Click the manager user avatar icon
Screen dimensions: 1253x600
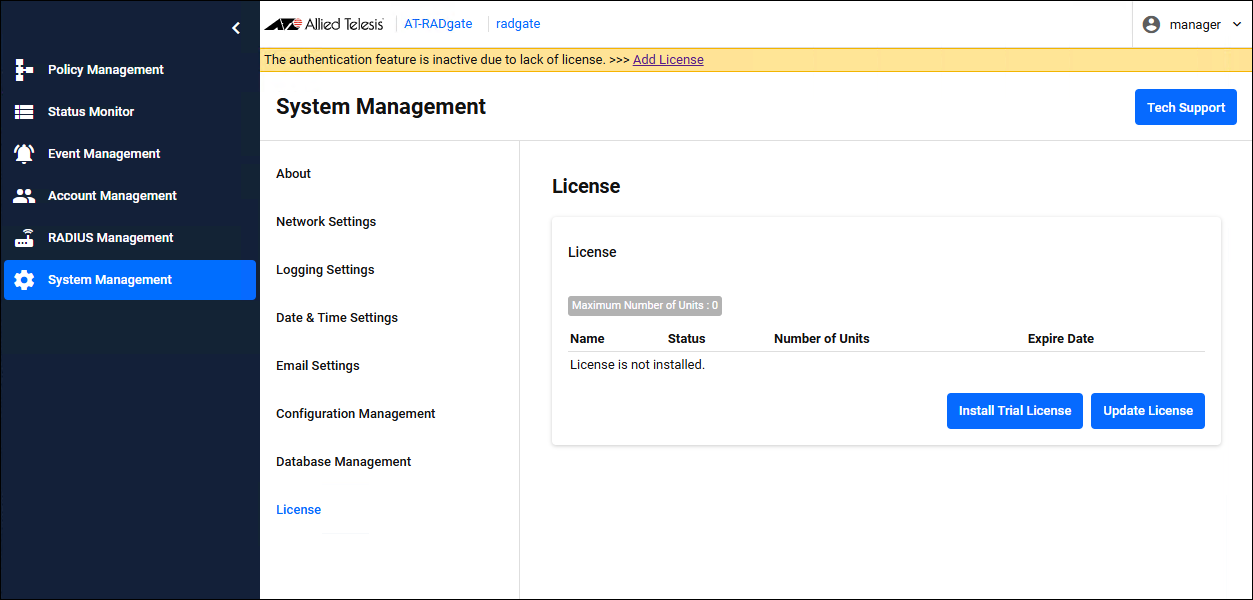click(1151, 24)
